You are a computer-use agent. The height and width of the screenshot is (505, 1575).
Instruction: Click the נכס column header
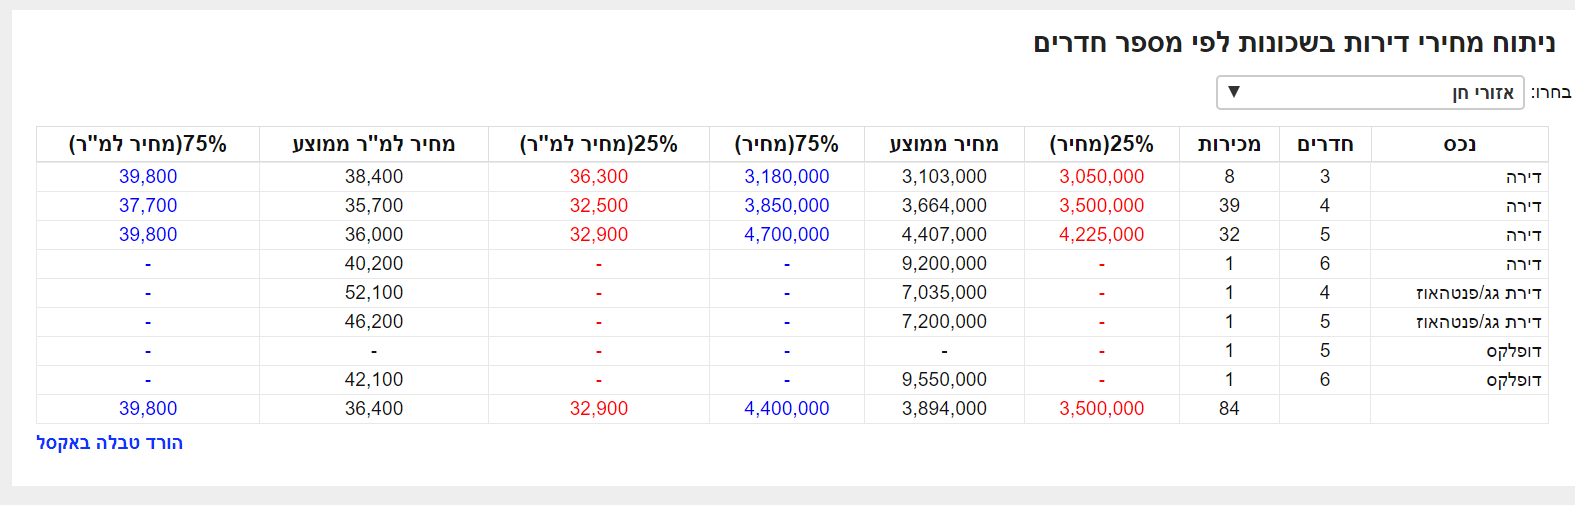(1459, 144)
